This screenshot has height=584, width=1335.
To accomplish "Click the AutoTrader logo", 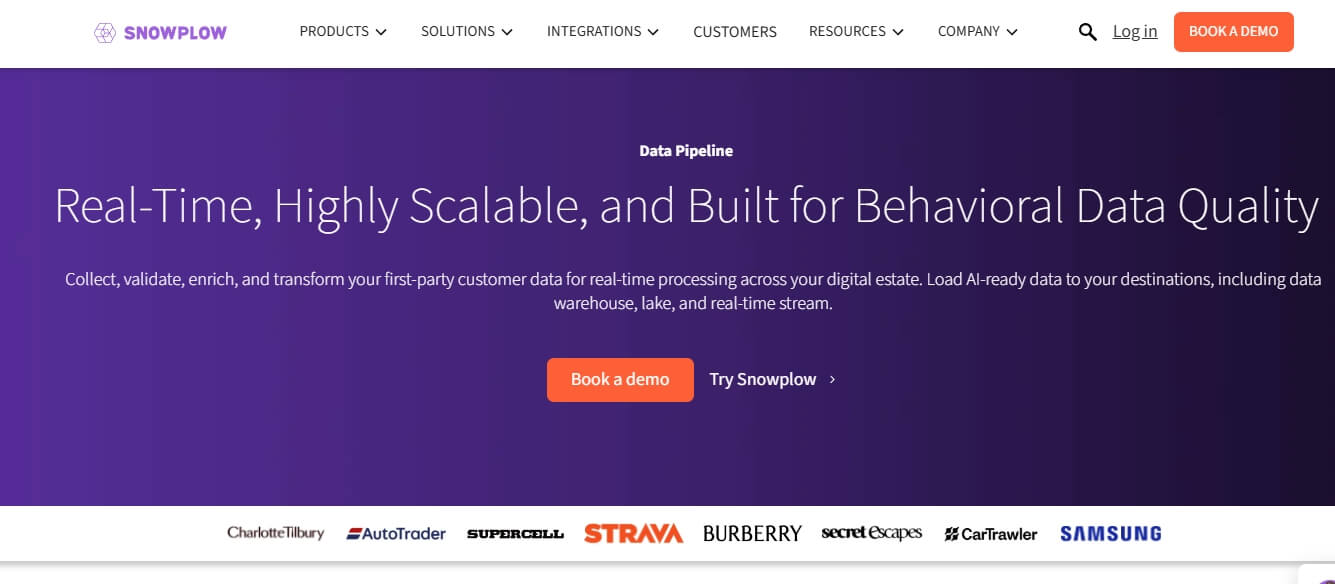I will coord(397,533).
